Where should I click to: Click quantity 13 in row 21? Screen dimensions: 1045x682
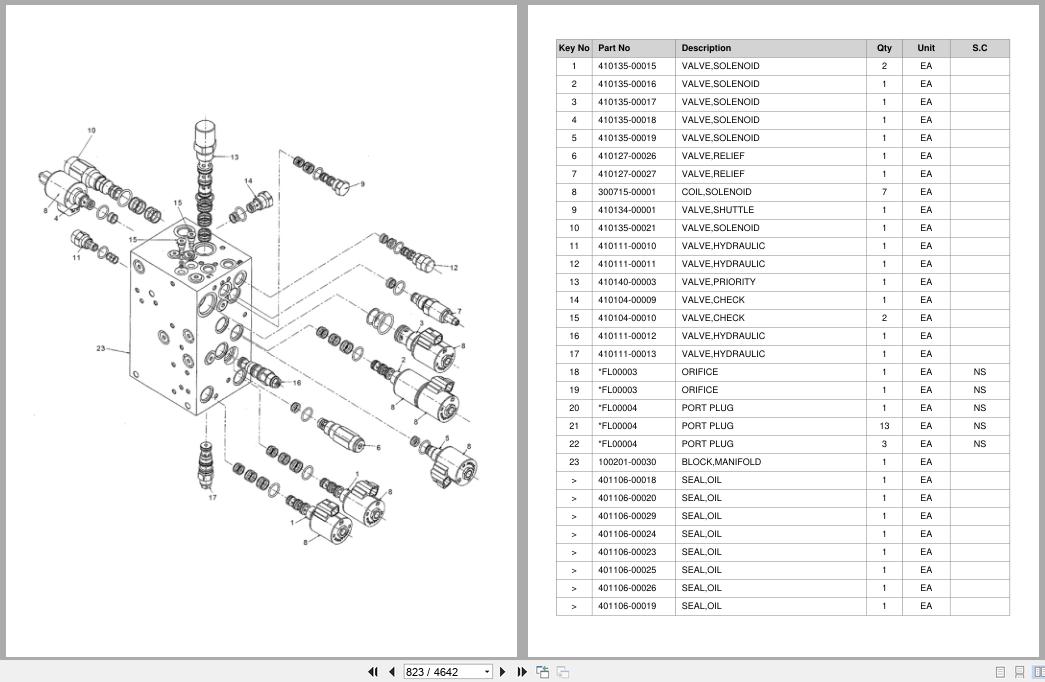[884, 426]
